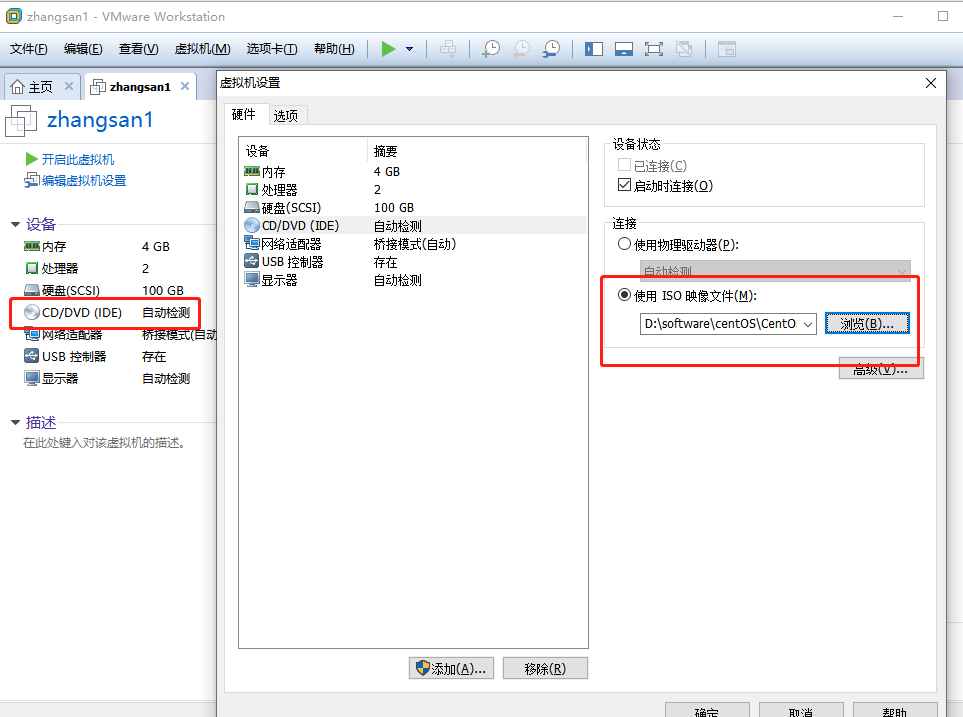Open the snapshot manager toolbar icon
Screen dimensions: 963x717
click(552, 49)
